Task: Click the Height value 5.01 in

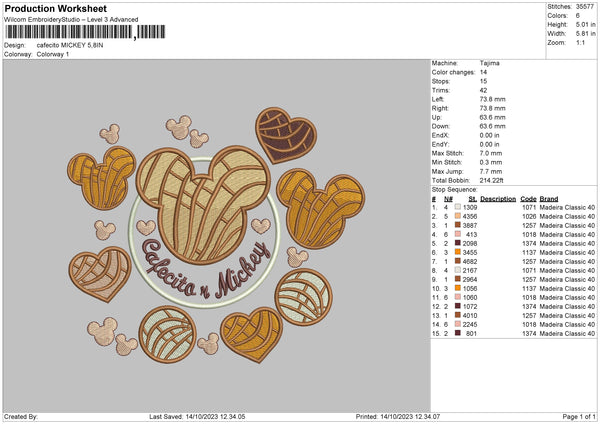Action: 585,24
